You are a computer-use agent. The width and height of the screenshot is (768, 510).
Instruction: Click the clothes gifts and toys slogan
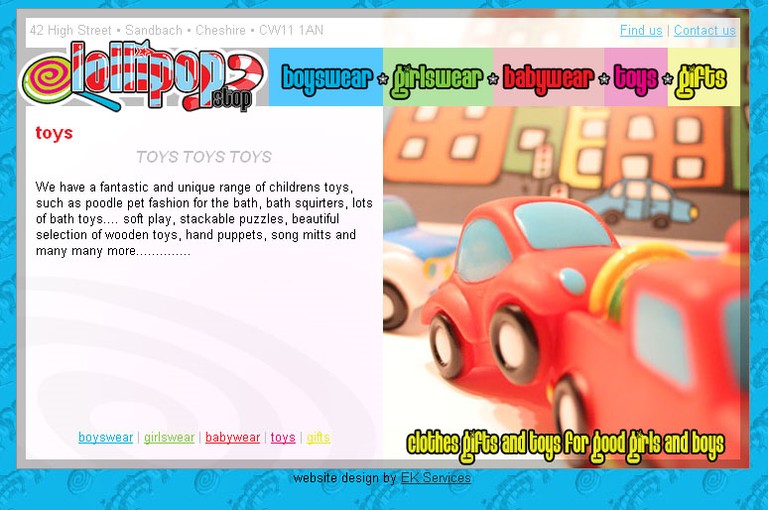565,445
